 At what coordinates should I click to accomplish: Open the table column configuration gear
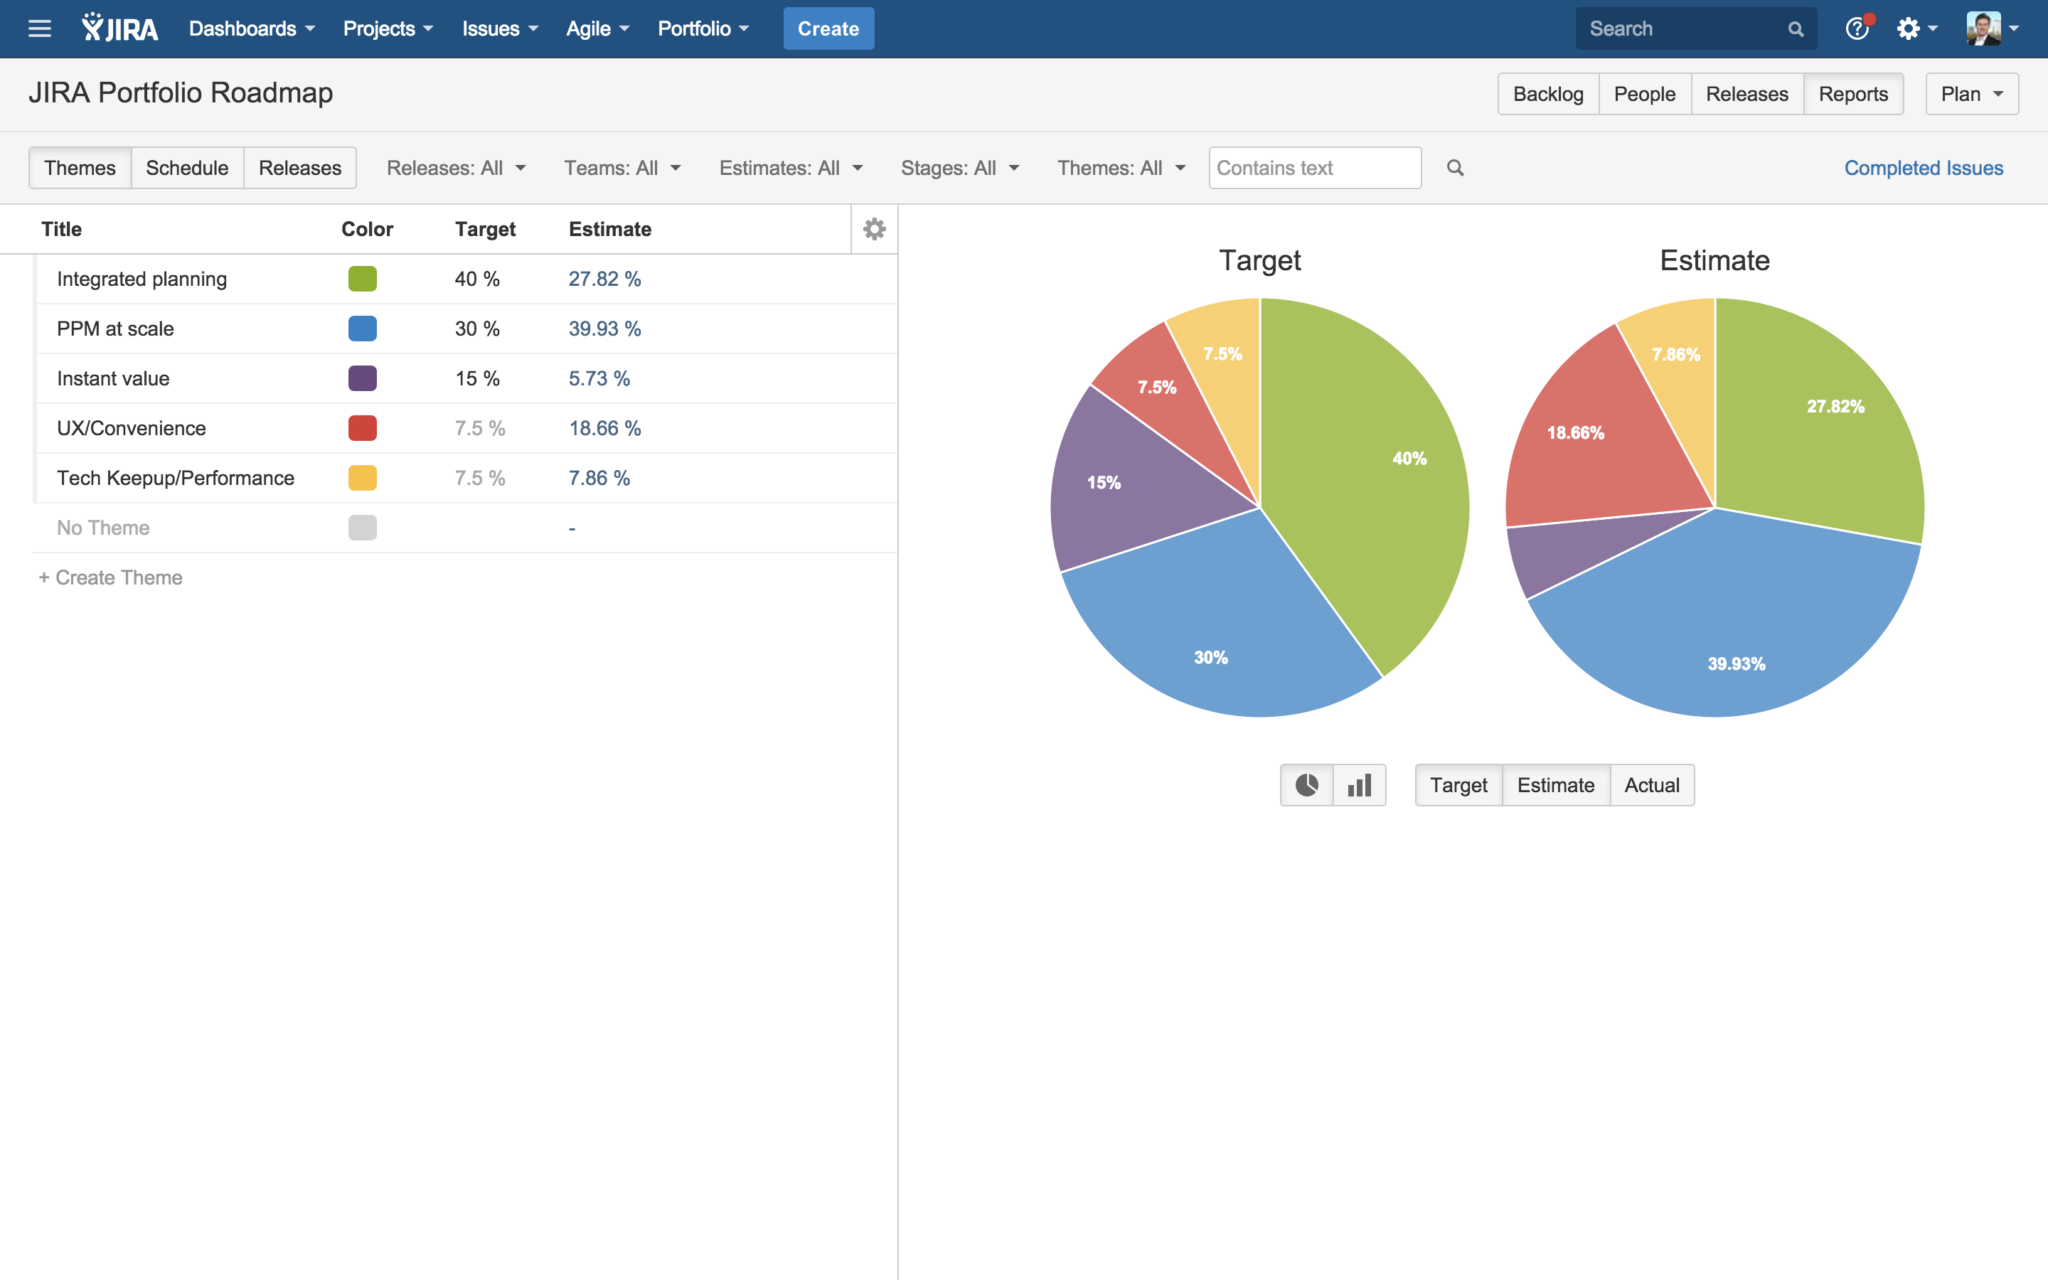874,228
